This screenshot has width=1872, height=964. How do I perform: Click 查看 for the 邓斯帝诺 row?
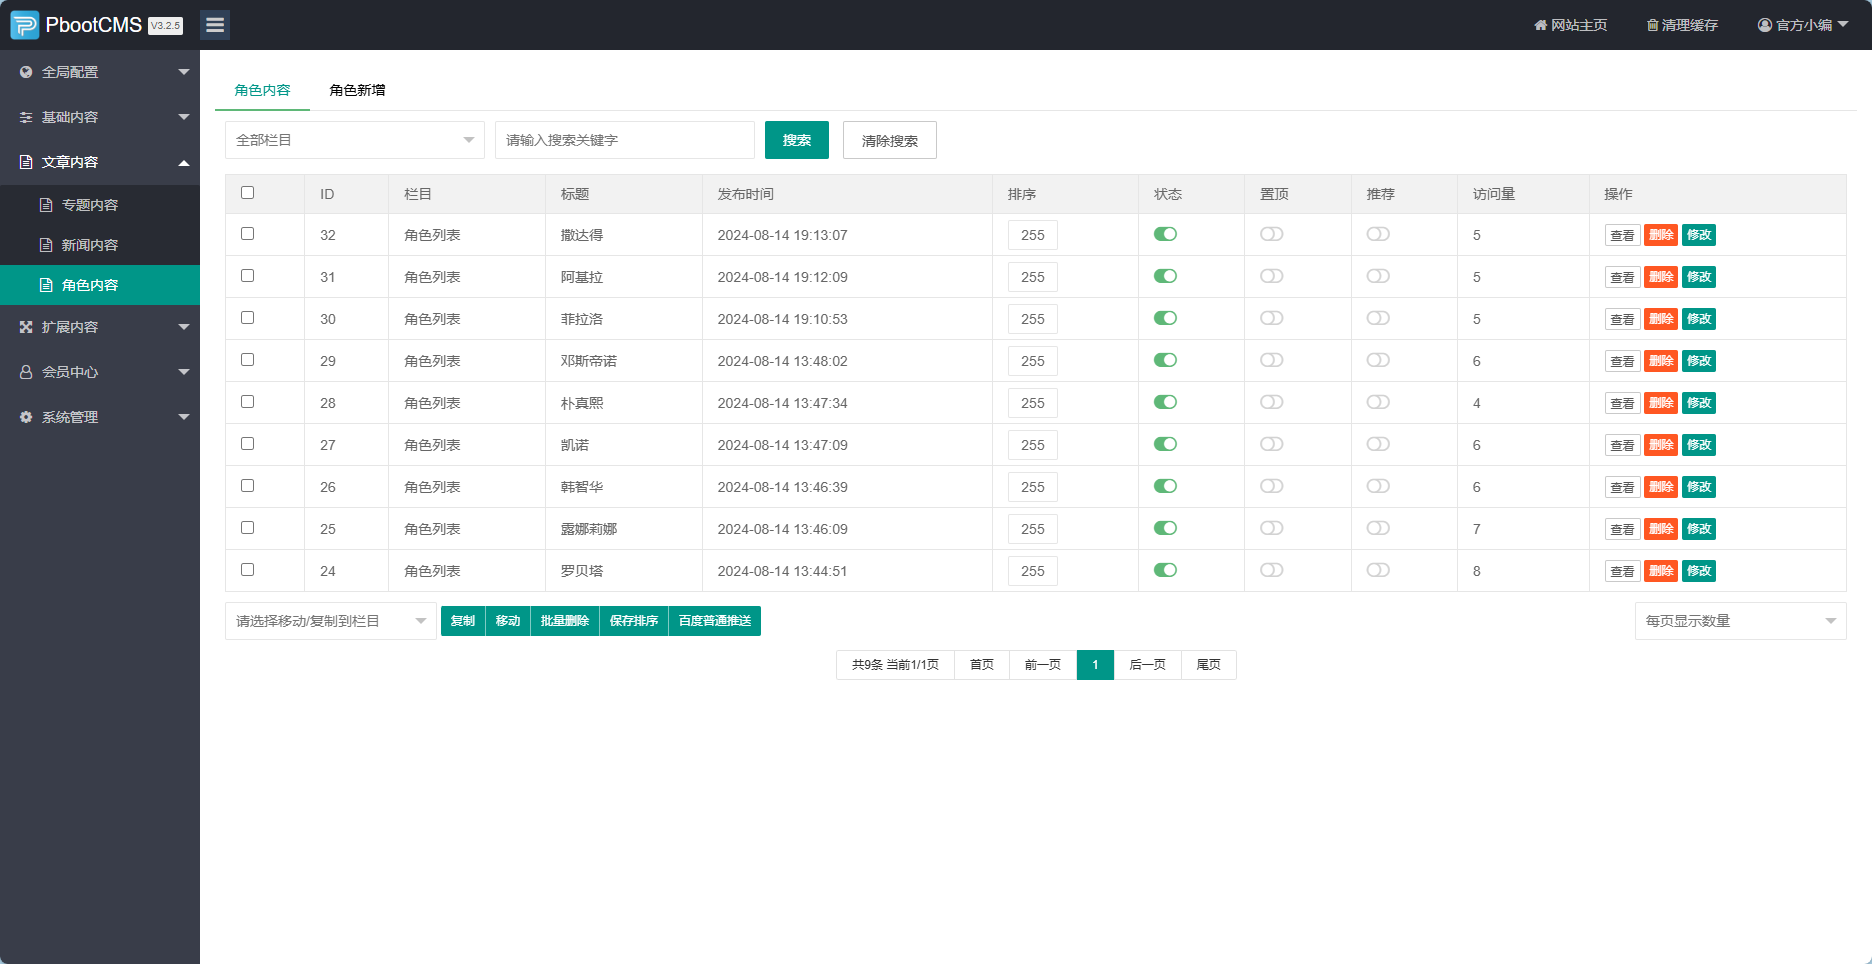(x=1622, y=361)
